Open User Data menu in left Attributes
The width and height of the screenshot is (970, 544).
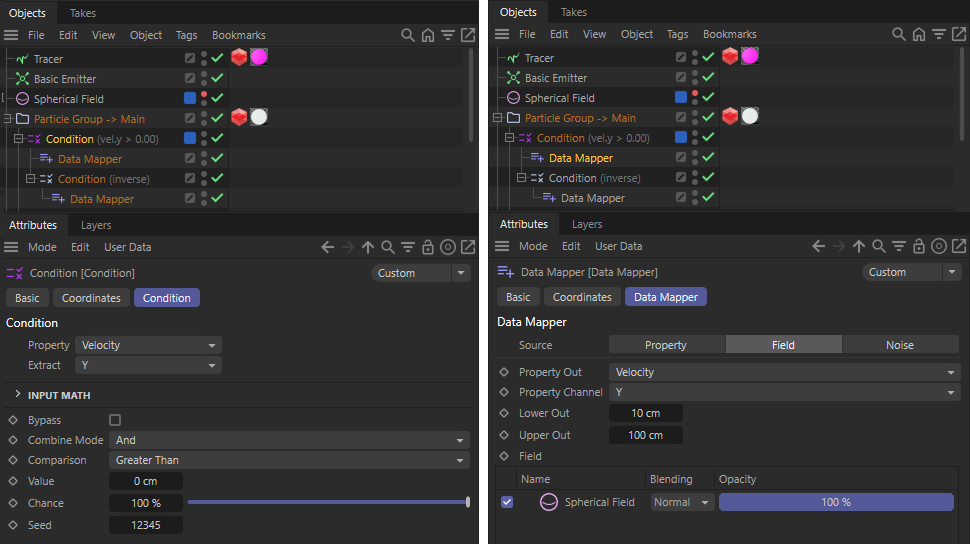coord(127,248)
